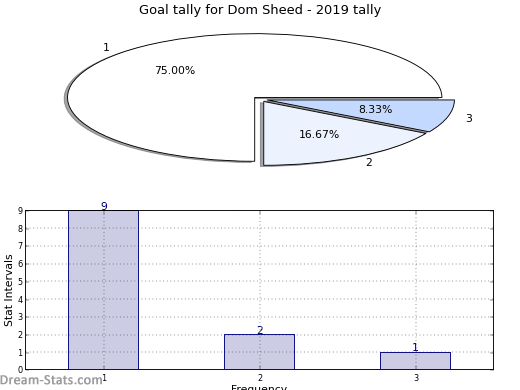Click y-axis tick label 8
The width and height of the screenshot is (520, 390).
click(21, 229)
